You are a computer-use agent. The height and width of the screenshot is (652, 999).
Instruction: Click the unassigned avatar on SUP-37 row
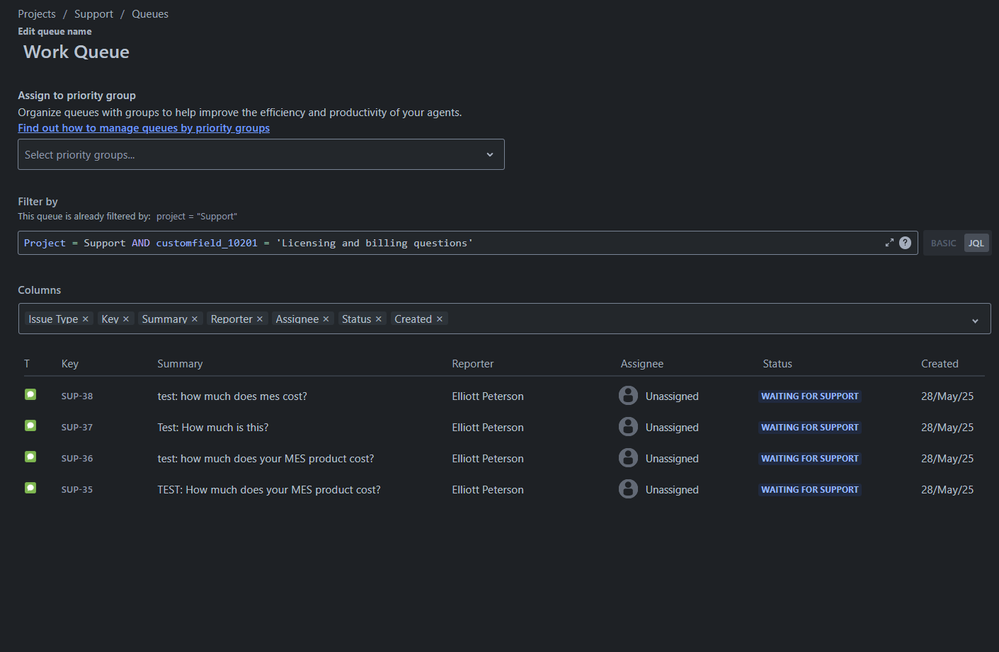point(628,427)
